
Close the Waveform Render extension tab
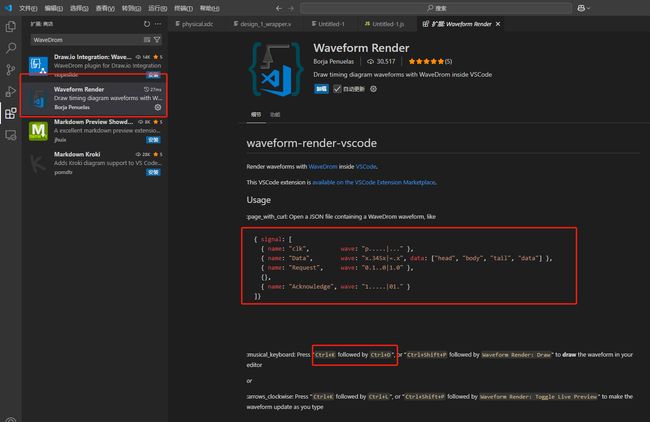coord(498,24)
